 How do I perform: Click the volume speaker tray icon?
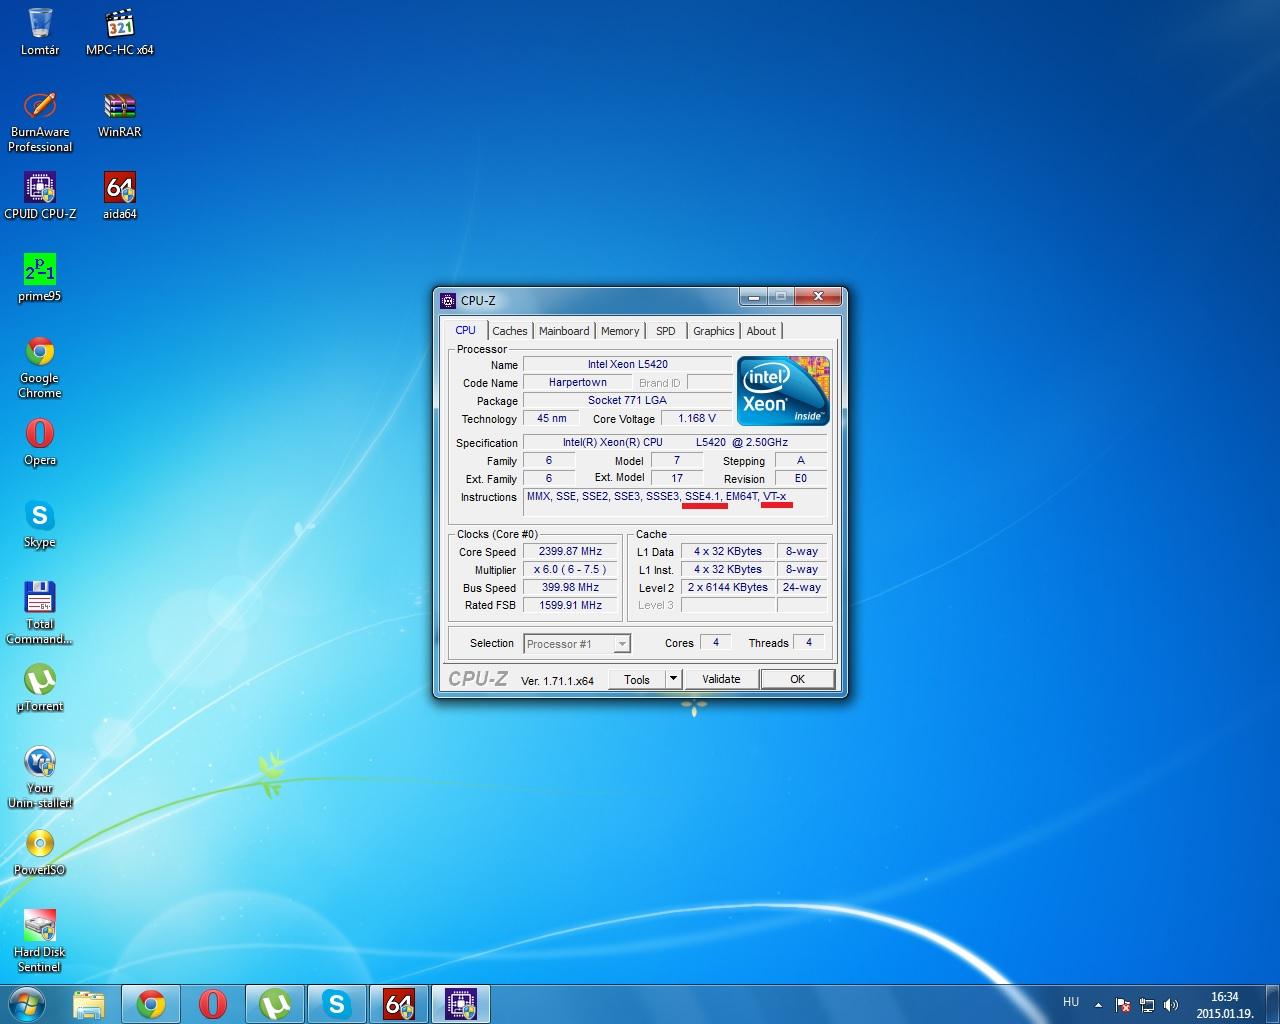pyautogui.click(x=1171, y=1005)
